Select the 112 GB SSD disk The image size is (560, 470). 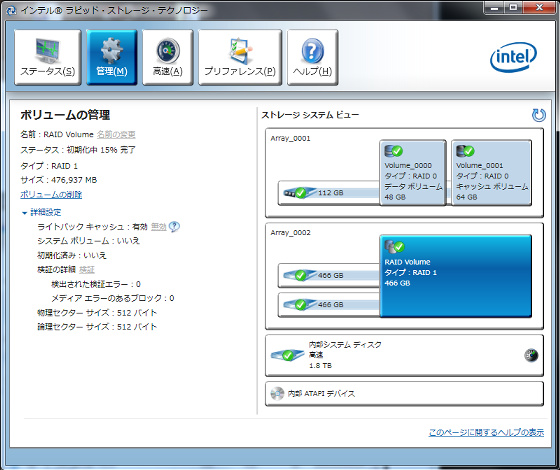[x=329, y=193]
